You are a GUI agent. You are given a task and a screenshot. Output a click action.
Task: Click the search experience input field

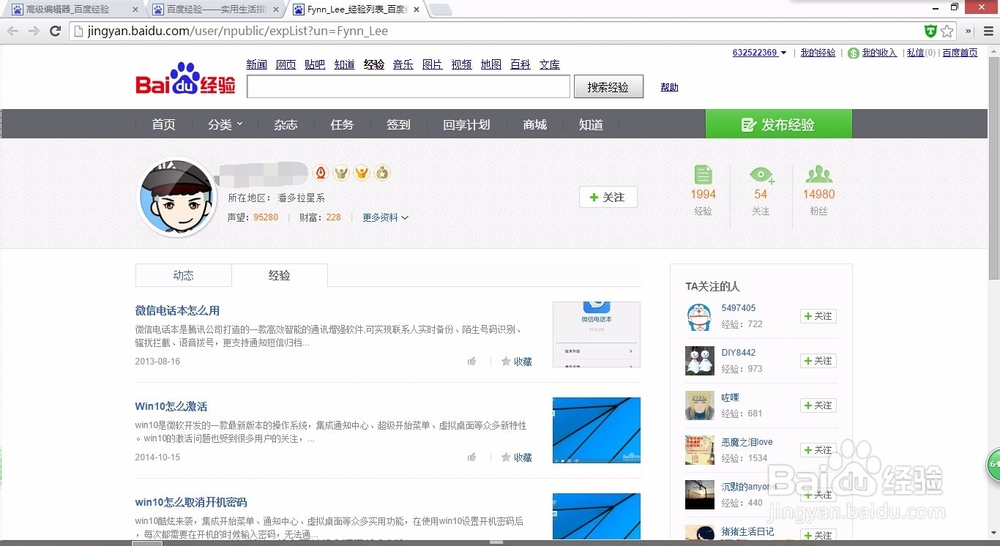point(408,87)
